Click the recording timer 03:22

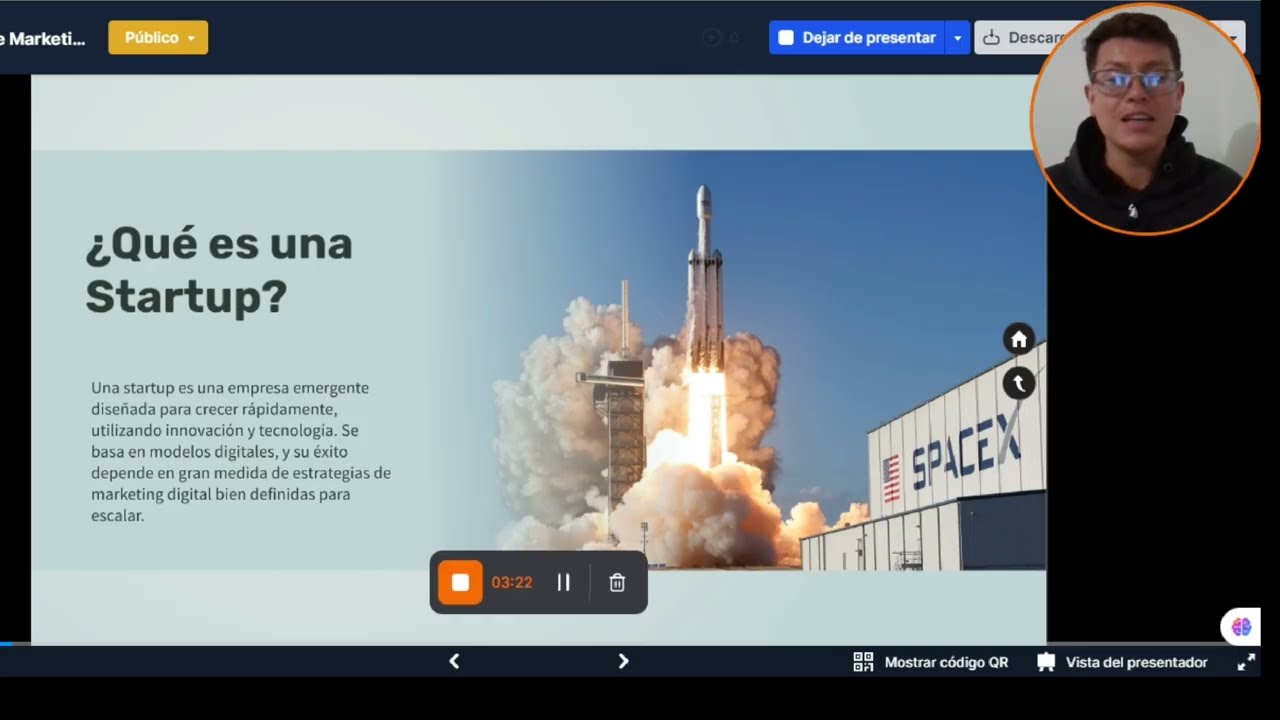click(511, 582)
